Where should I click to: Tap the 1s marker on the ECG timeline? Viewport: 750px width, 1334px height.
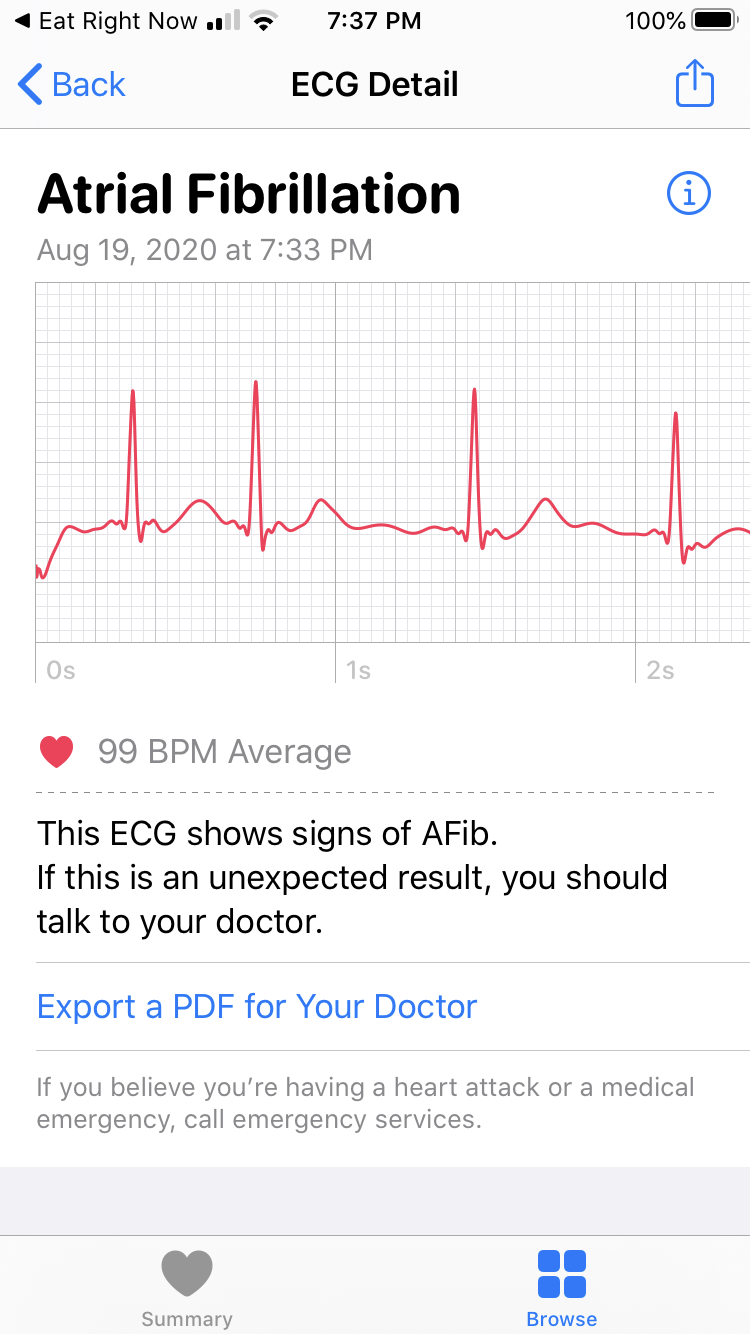pyautogui.click(x=358, y=670)
